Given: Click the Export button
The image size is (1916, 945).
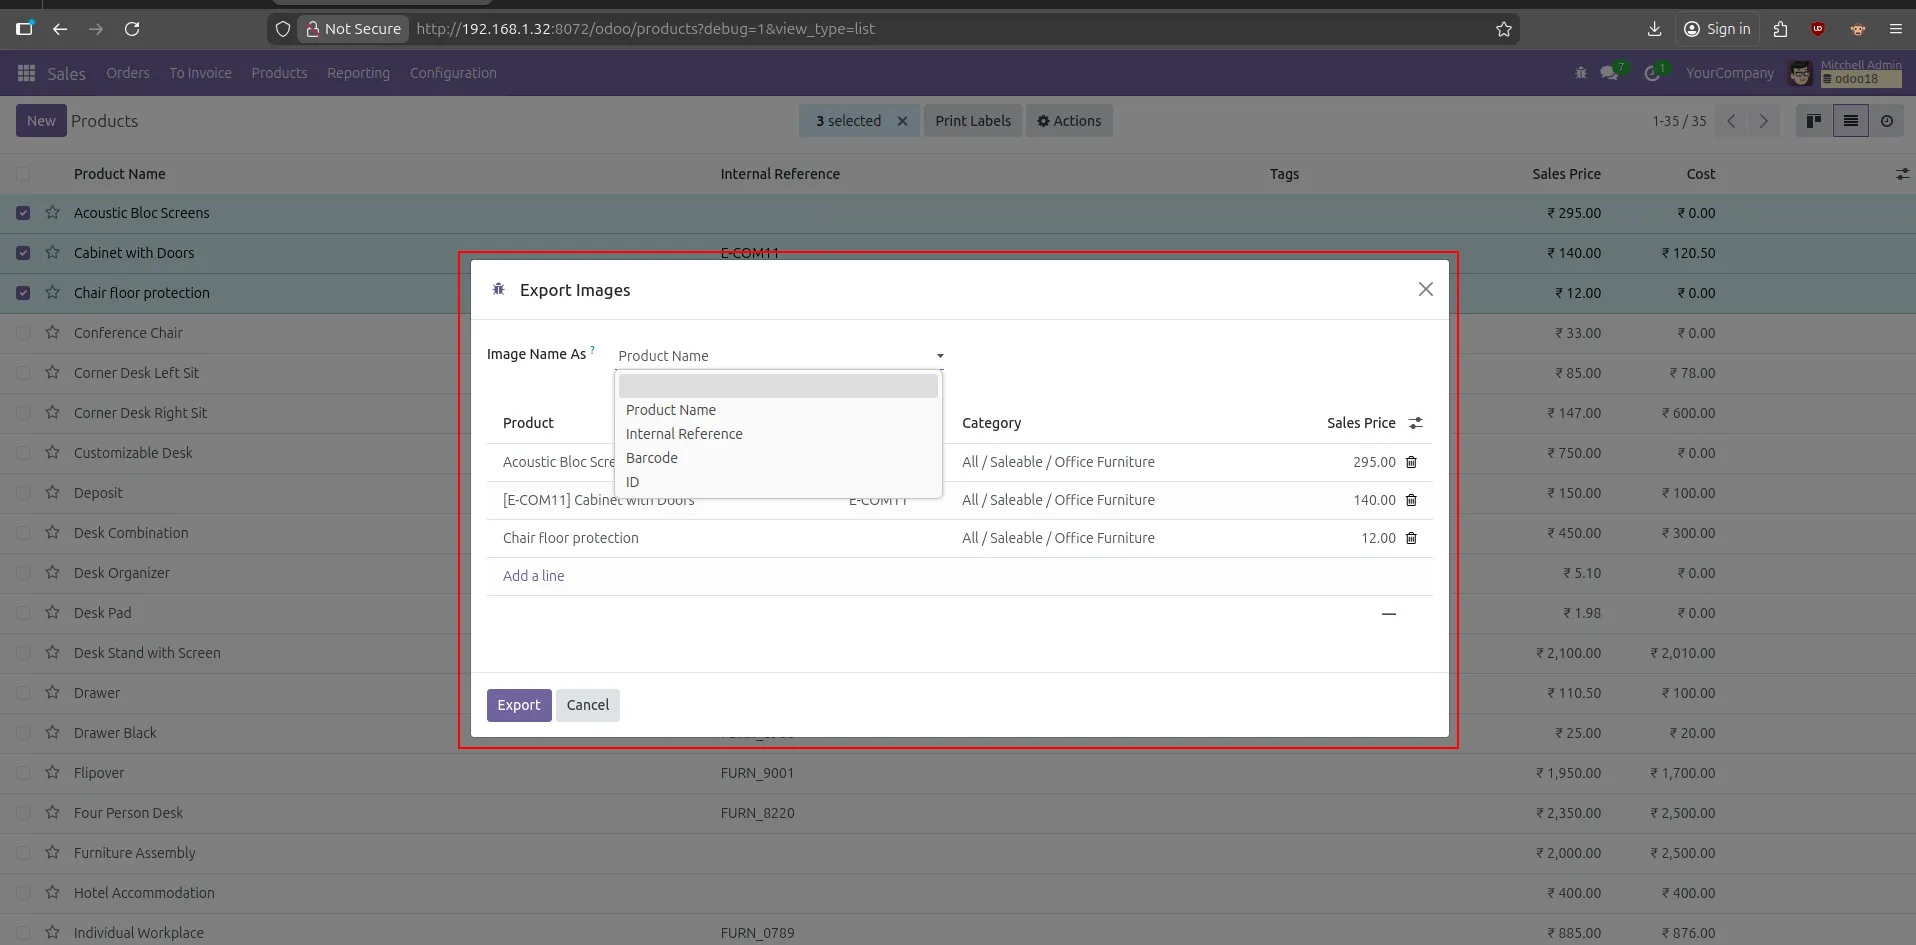Looking at the screenshot, I should pos(518,705).
